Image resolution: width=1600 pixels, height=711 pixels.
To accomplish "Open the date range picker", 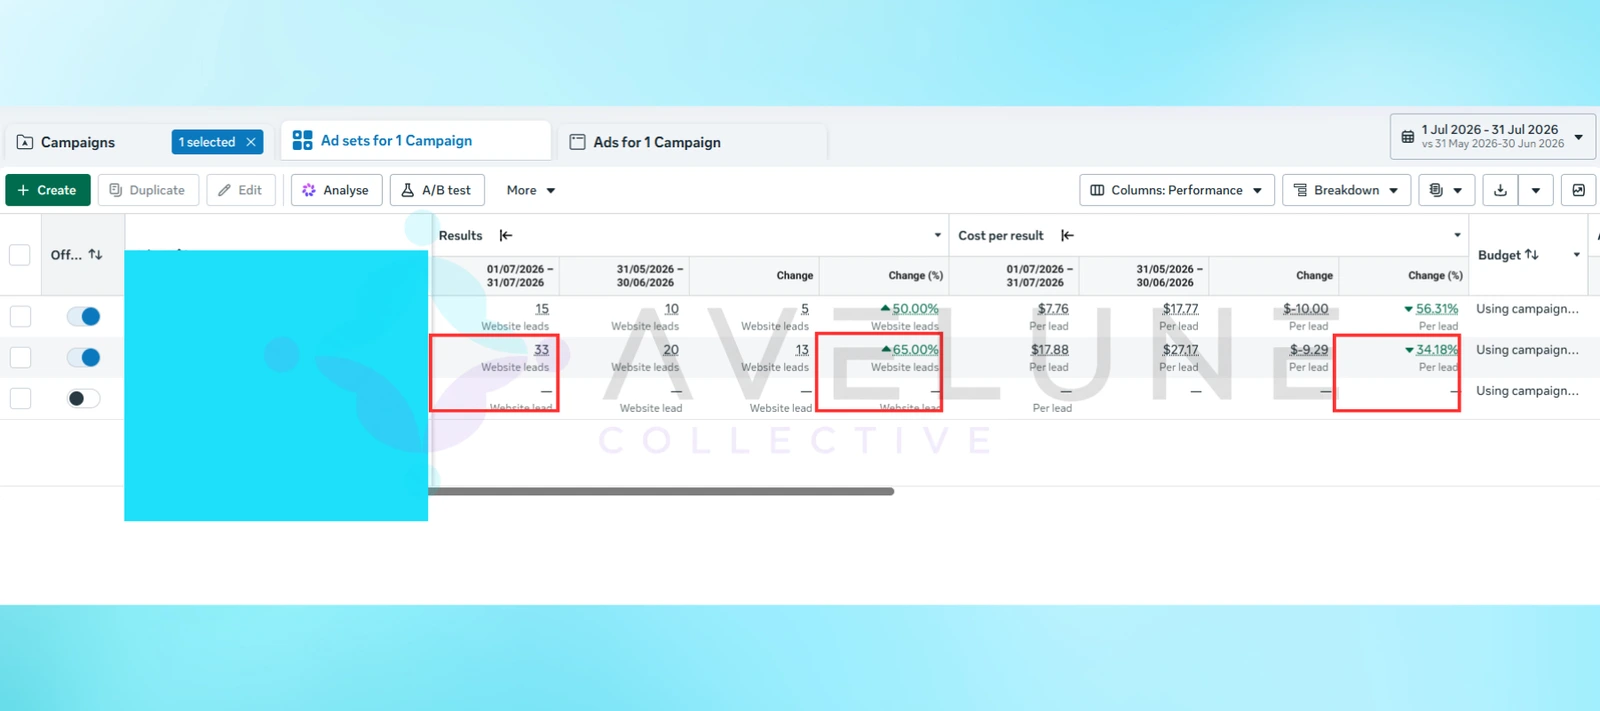I will [x=1492, y=136].
